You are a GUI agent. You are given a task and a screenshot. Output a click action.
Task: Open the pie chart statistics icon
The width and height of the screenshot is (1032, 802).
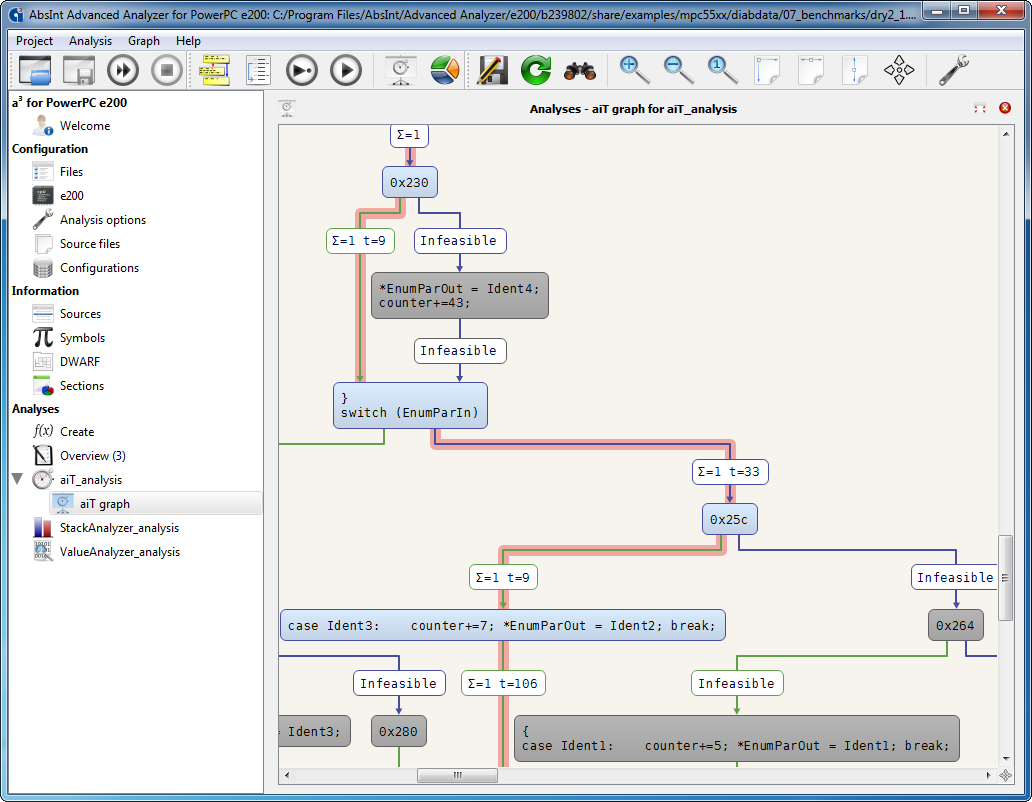coord(445,70)
